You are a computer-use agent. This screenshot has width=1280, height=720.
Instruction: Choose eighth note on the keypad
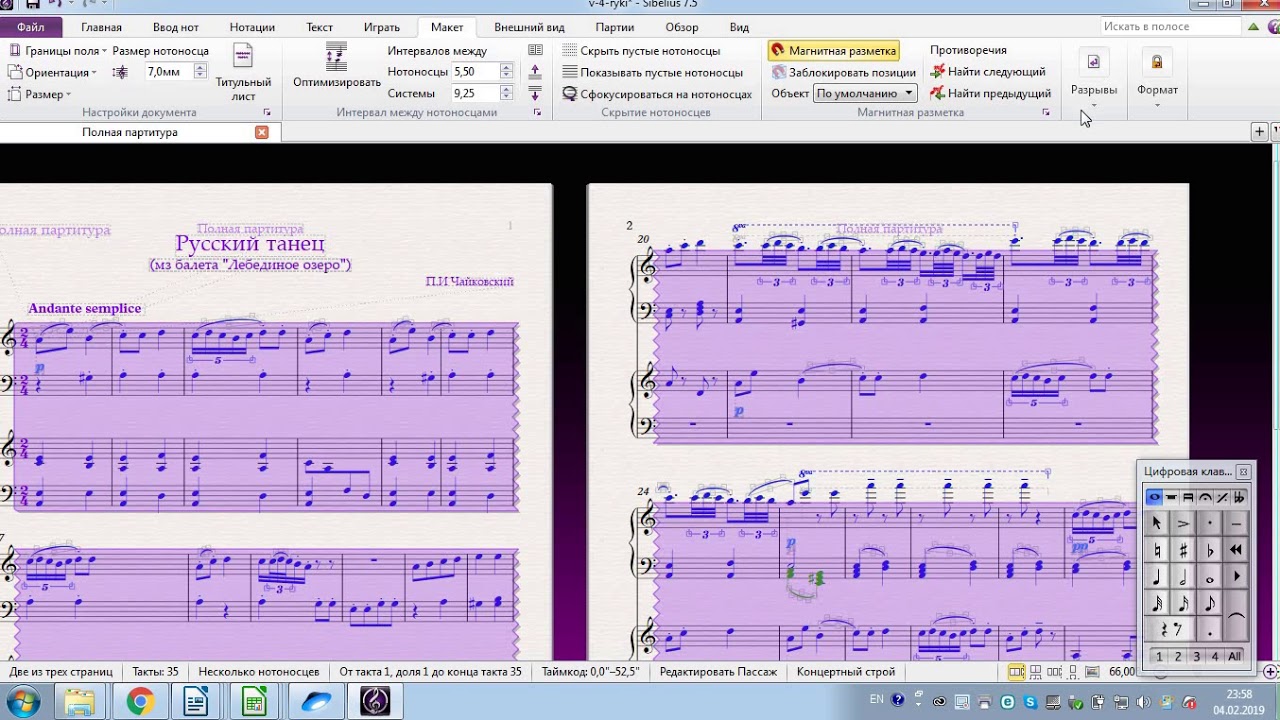click(1210, 603)
